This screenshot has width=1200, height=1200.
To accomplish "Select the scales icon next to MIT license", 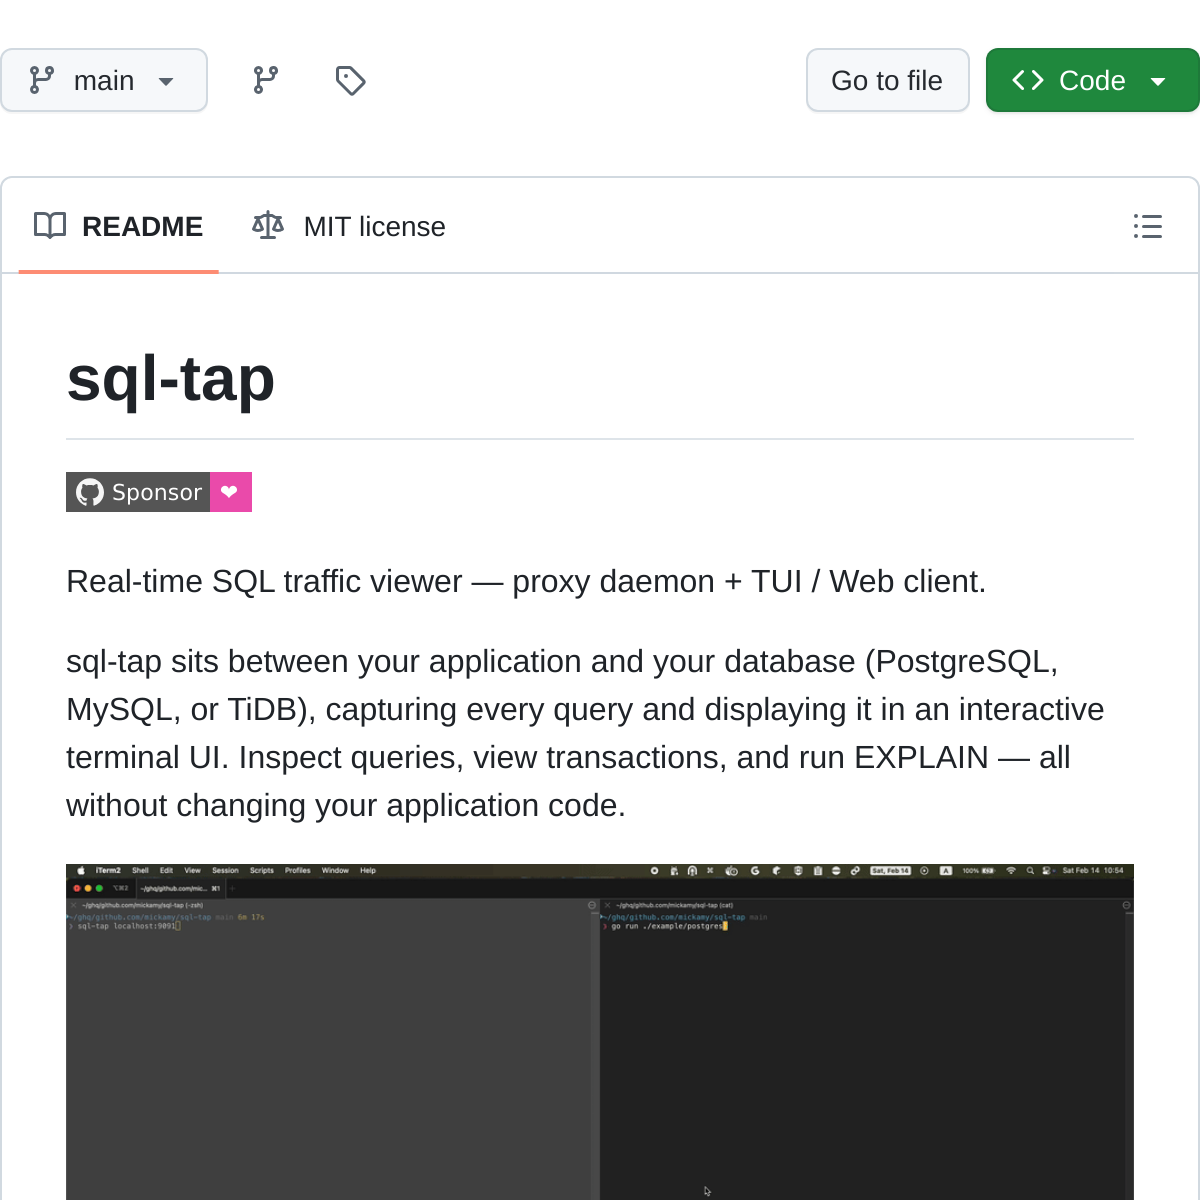I will click(267, 226).
